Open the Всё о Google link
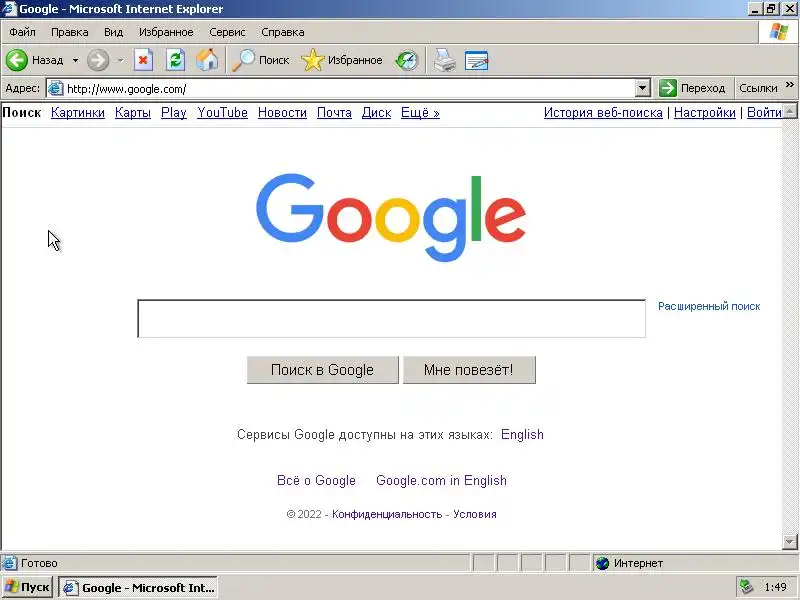This screenshot has height=600, width=800. [316, 481]
